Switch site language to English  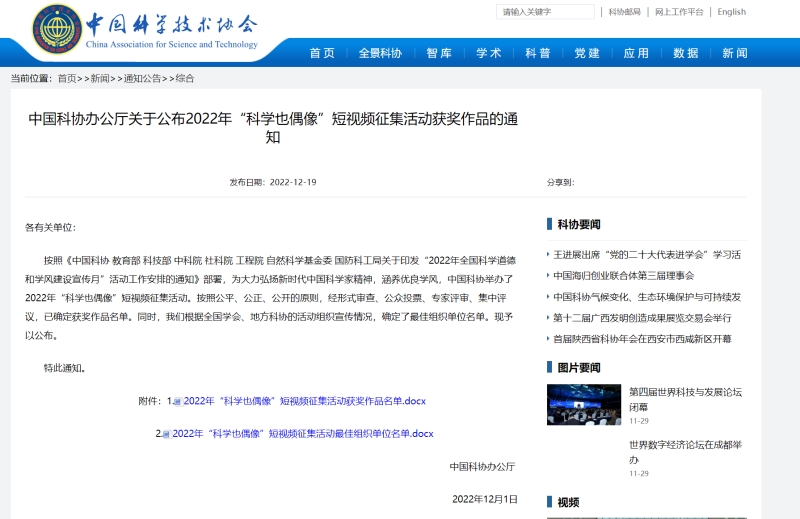(731, 12)
